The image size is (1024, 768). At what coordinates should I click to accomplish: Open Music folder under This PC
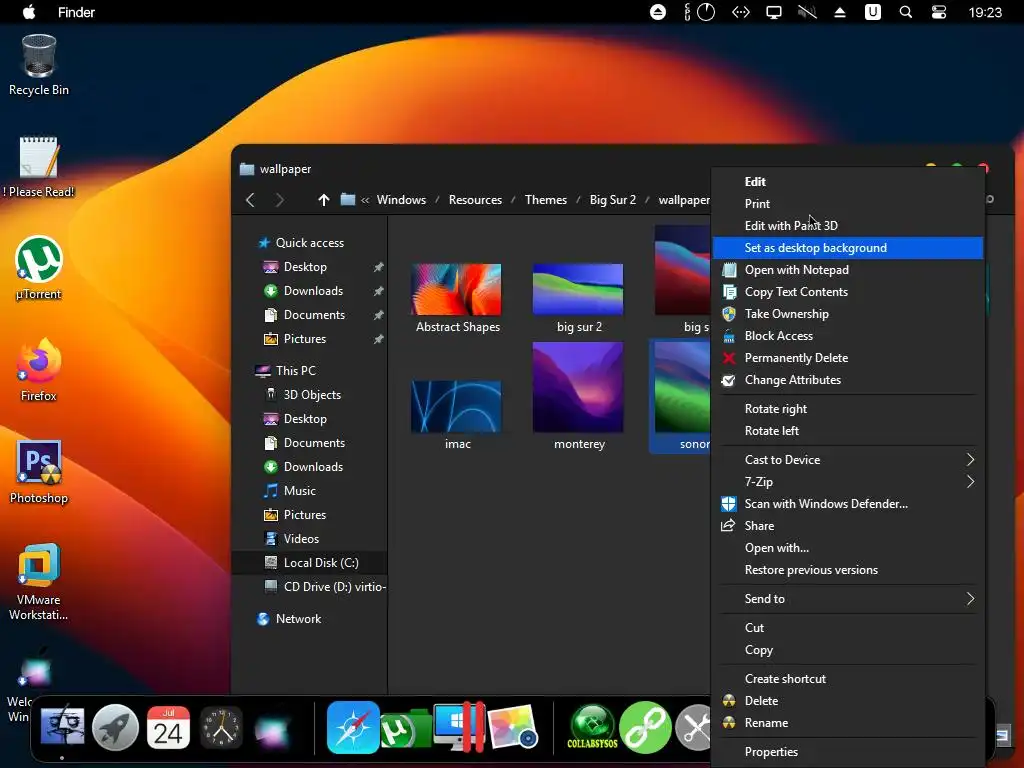pos(299,491)
